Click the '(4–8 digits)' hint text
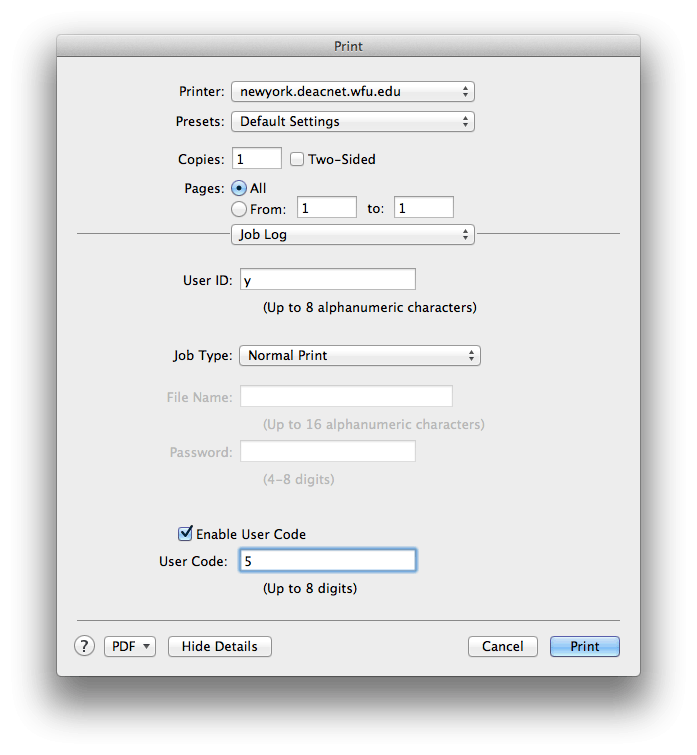The image size is (697, 755). tap(298, 480)
